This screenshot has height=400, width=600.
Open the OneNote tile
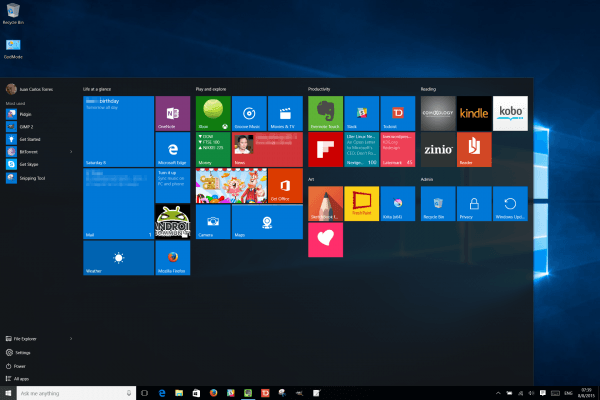(173, 113)
